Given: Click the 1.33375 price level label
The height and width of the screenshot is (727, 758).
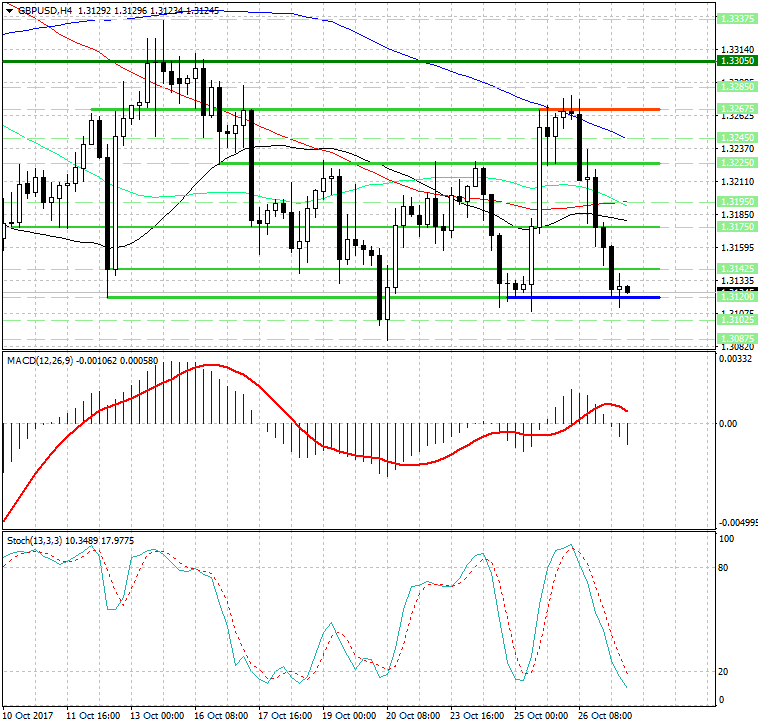Looking at the screenshot, I should pyautogui.click(x=736, y=18).
